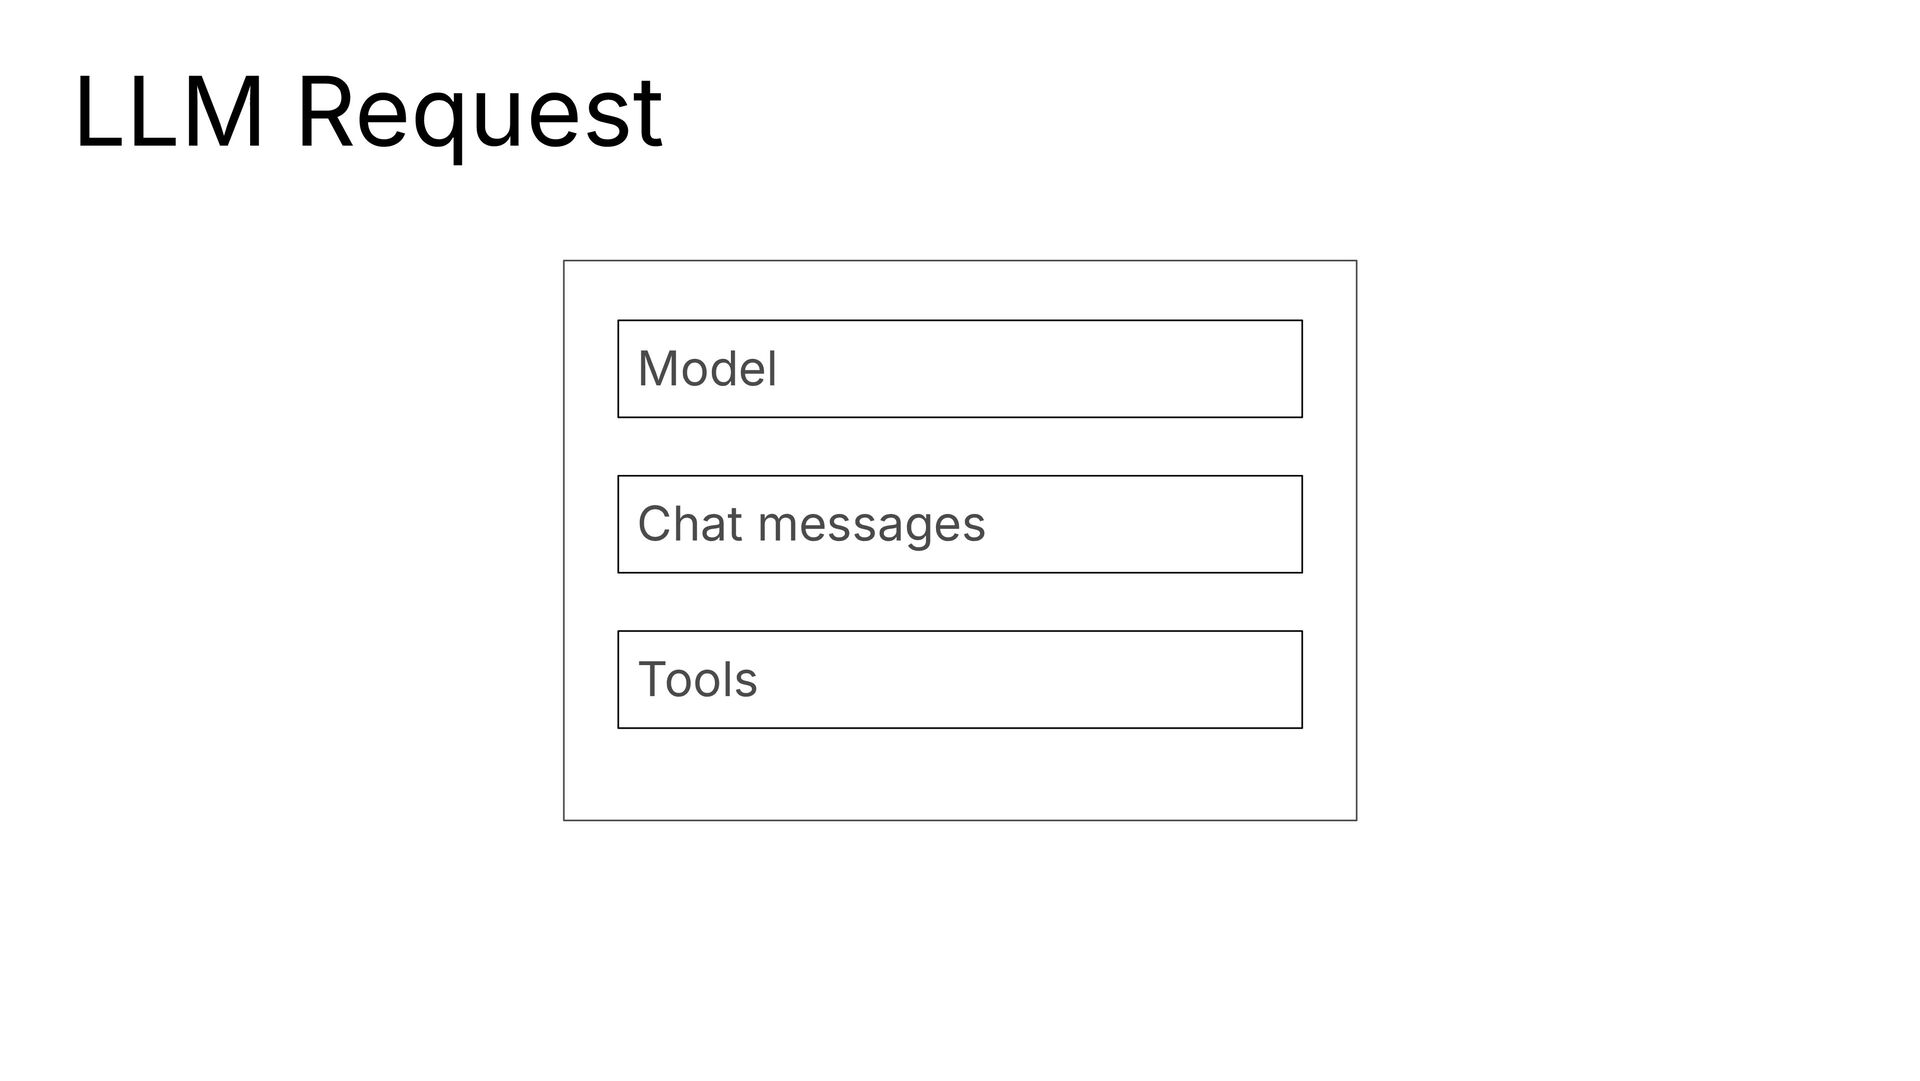1920x1081 pixels.
Task: Click the word "LLM" in the title
Action: (x=169, y=112)
